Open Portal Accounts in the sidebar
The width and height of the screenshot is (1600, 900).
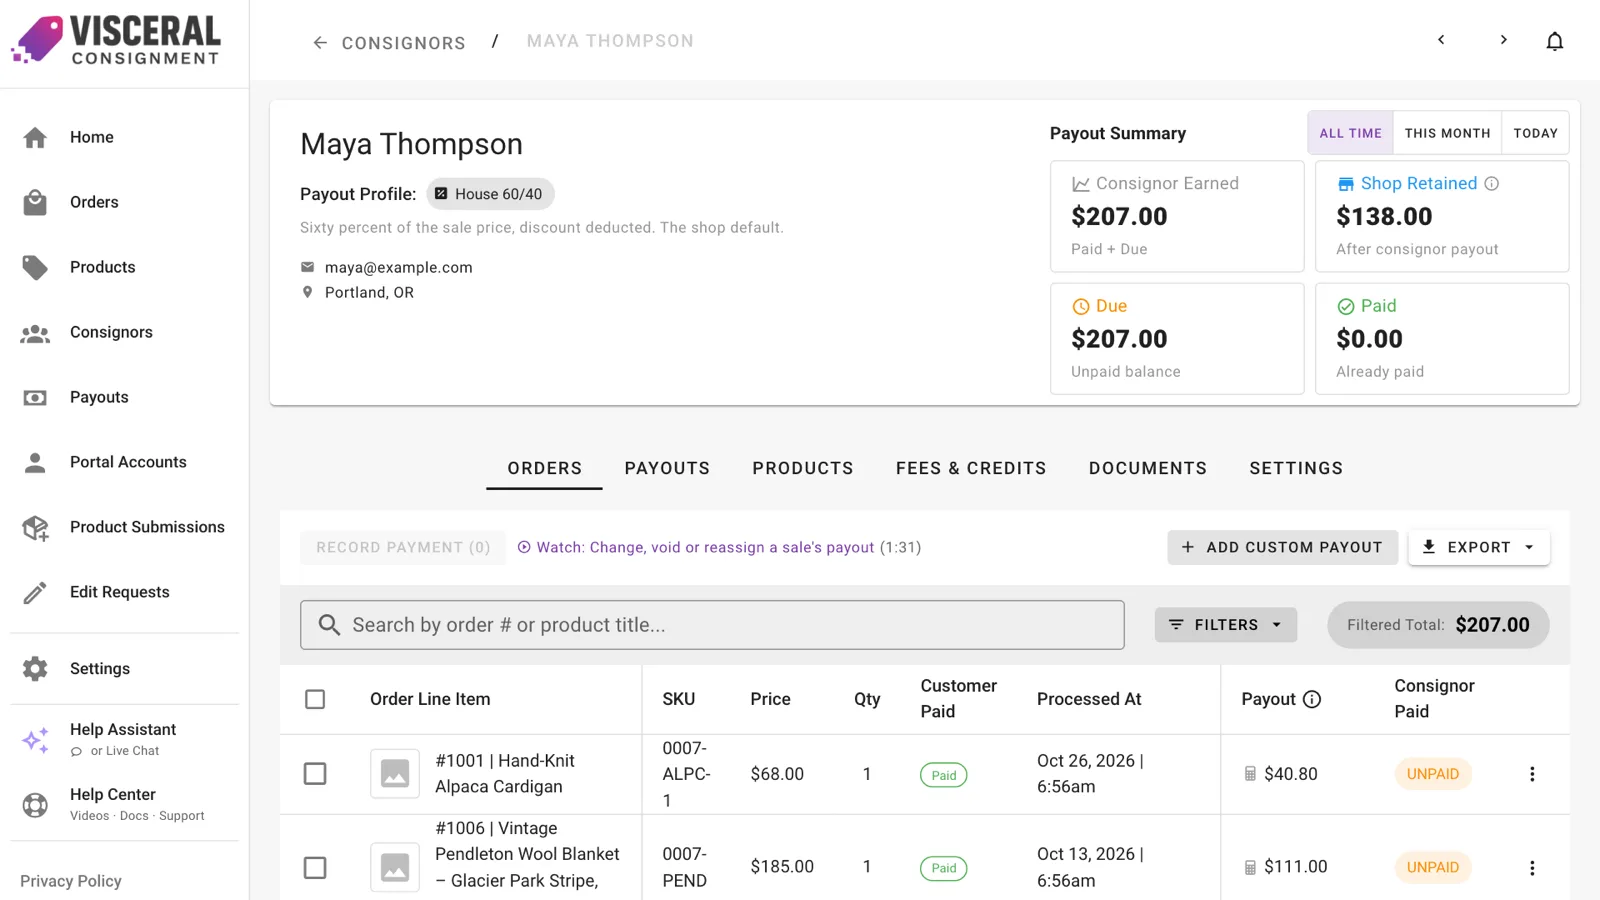[x=124, y=462]
